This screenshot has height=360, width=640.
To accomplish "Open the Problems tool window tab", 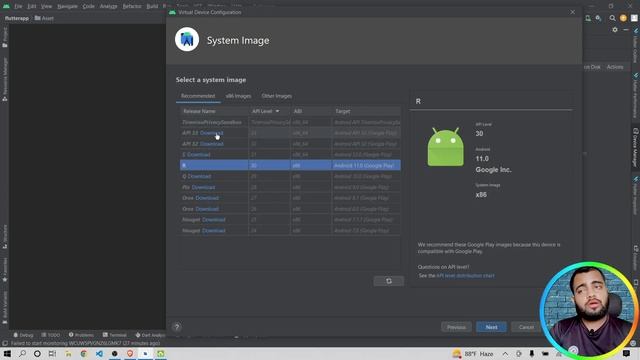I will (x=81, y=335).
